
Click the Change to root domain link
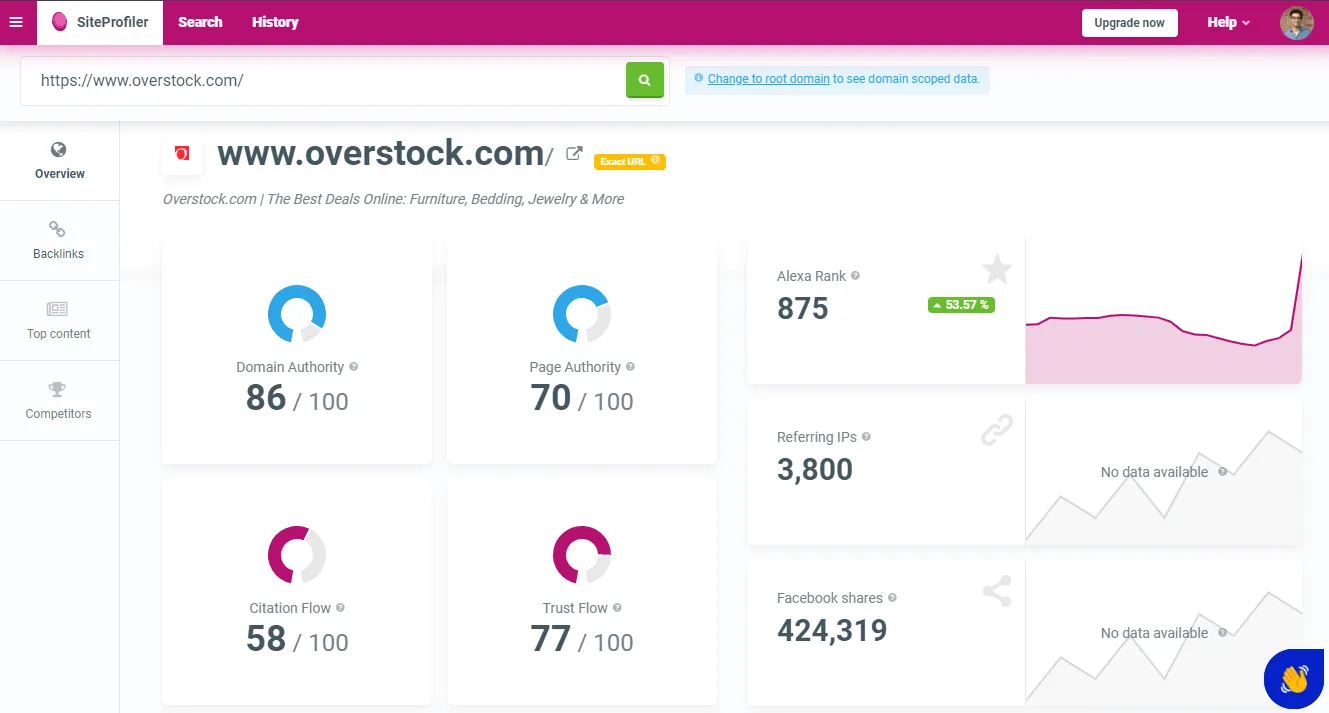click(x=768, y=79)
